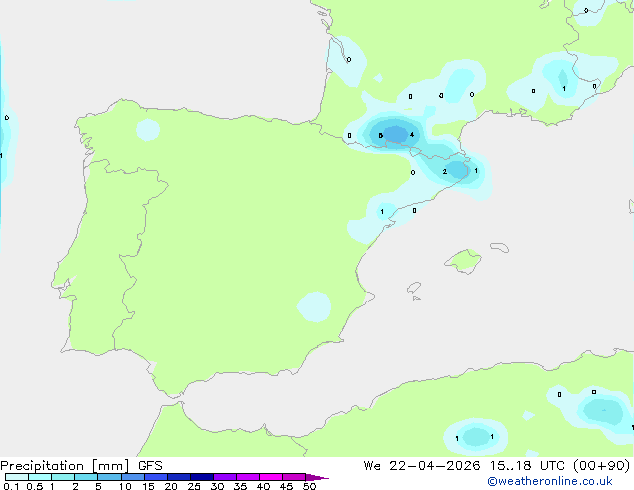The width and height of the screenshot is (634, 490).
Task: Click Menorca island outline on the map
Action: 500,247
